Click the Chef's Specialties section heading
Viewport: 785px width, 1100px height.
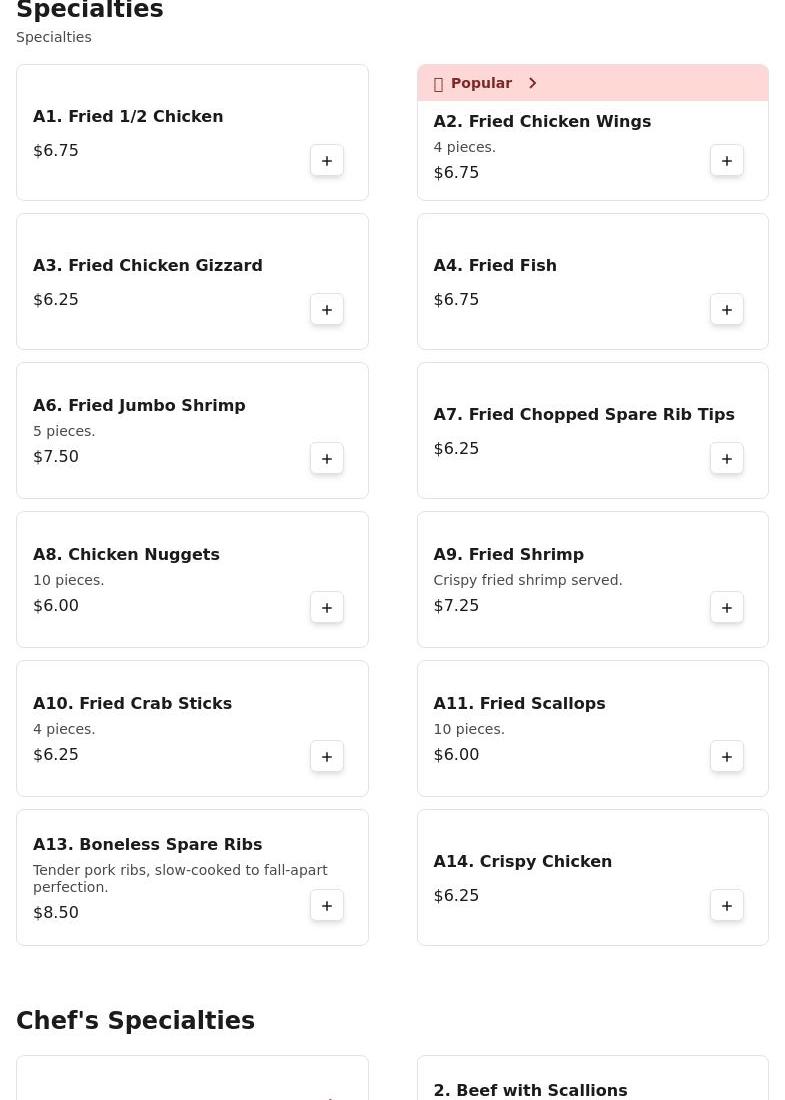click(x=135, y=1020)
